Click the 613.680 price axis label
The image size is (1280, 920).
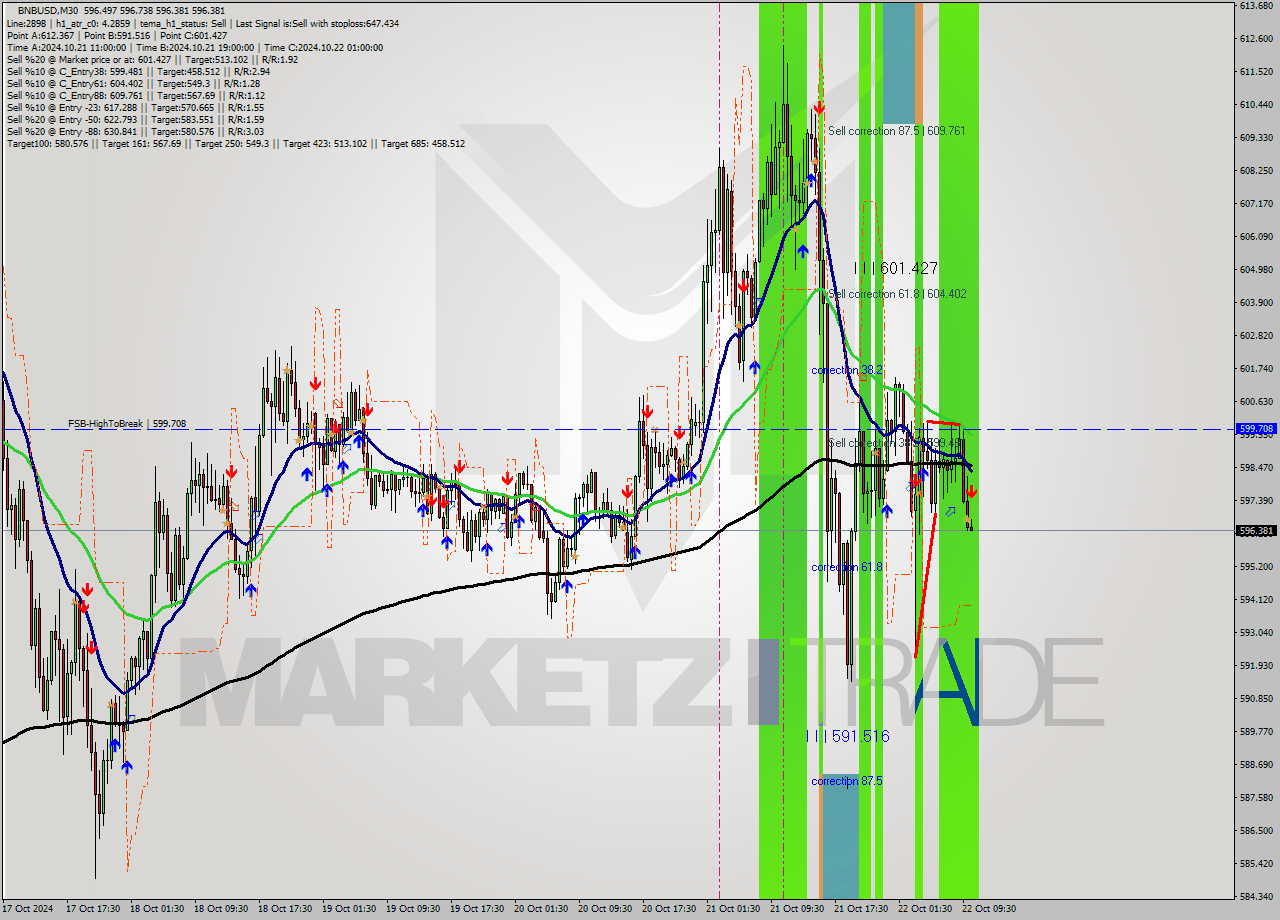coord(1256,6)
